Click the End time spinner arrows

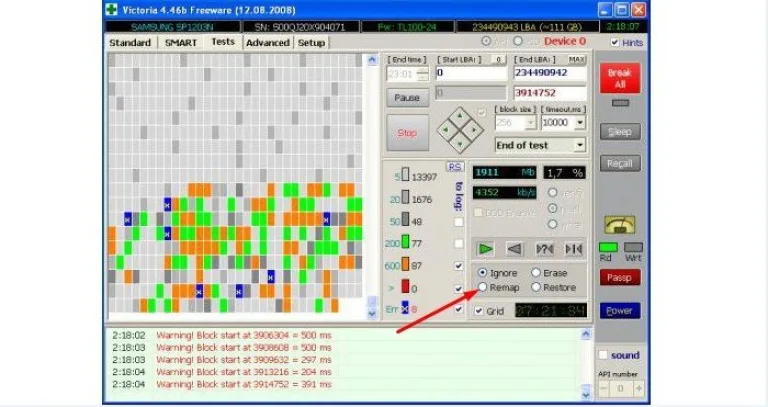click(x=423, y=74)
